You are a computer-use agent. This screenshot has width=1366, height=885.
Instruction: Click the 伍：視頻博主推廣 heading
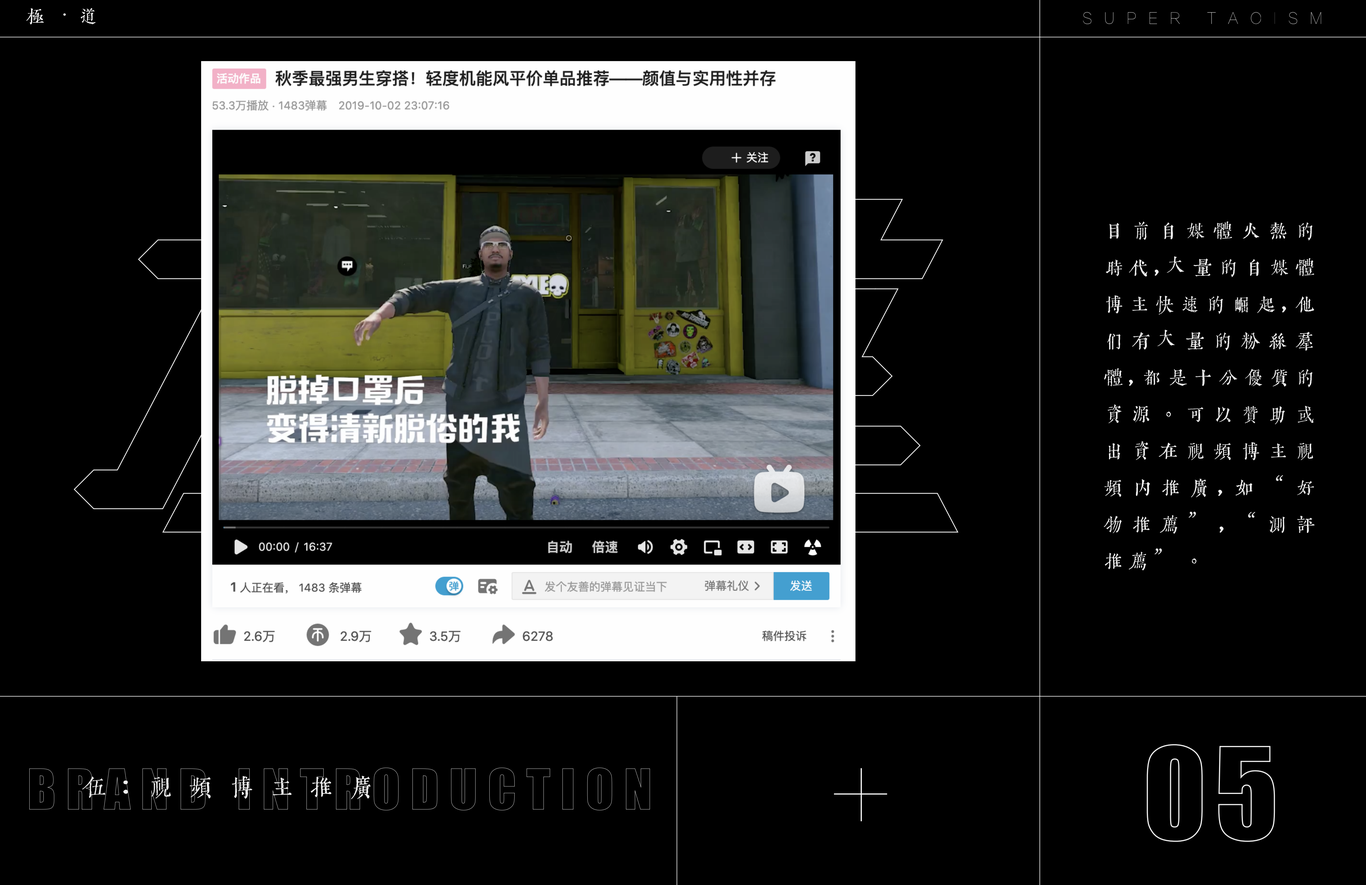(x=229, y=787)
